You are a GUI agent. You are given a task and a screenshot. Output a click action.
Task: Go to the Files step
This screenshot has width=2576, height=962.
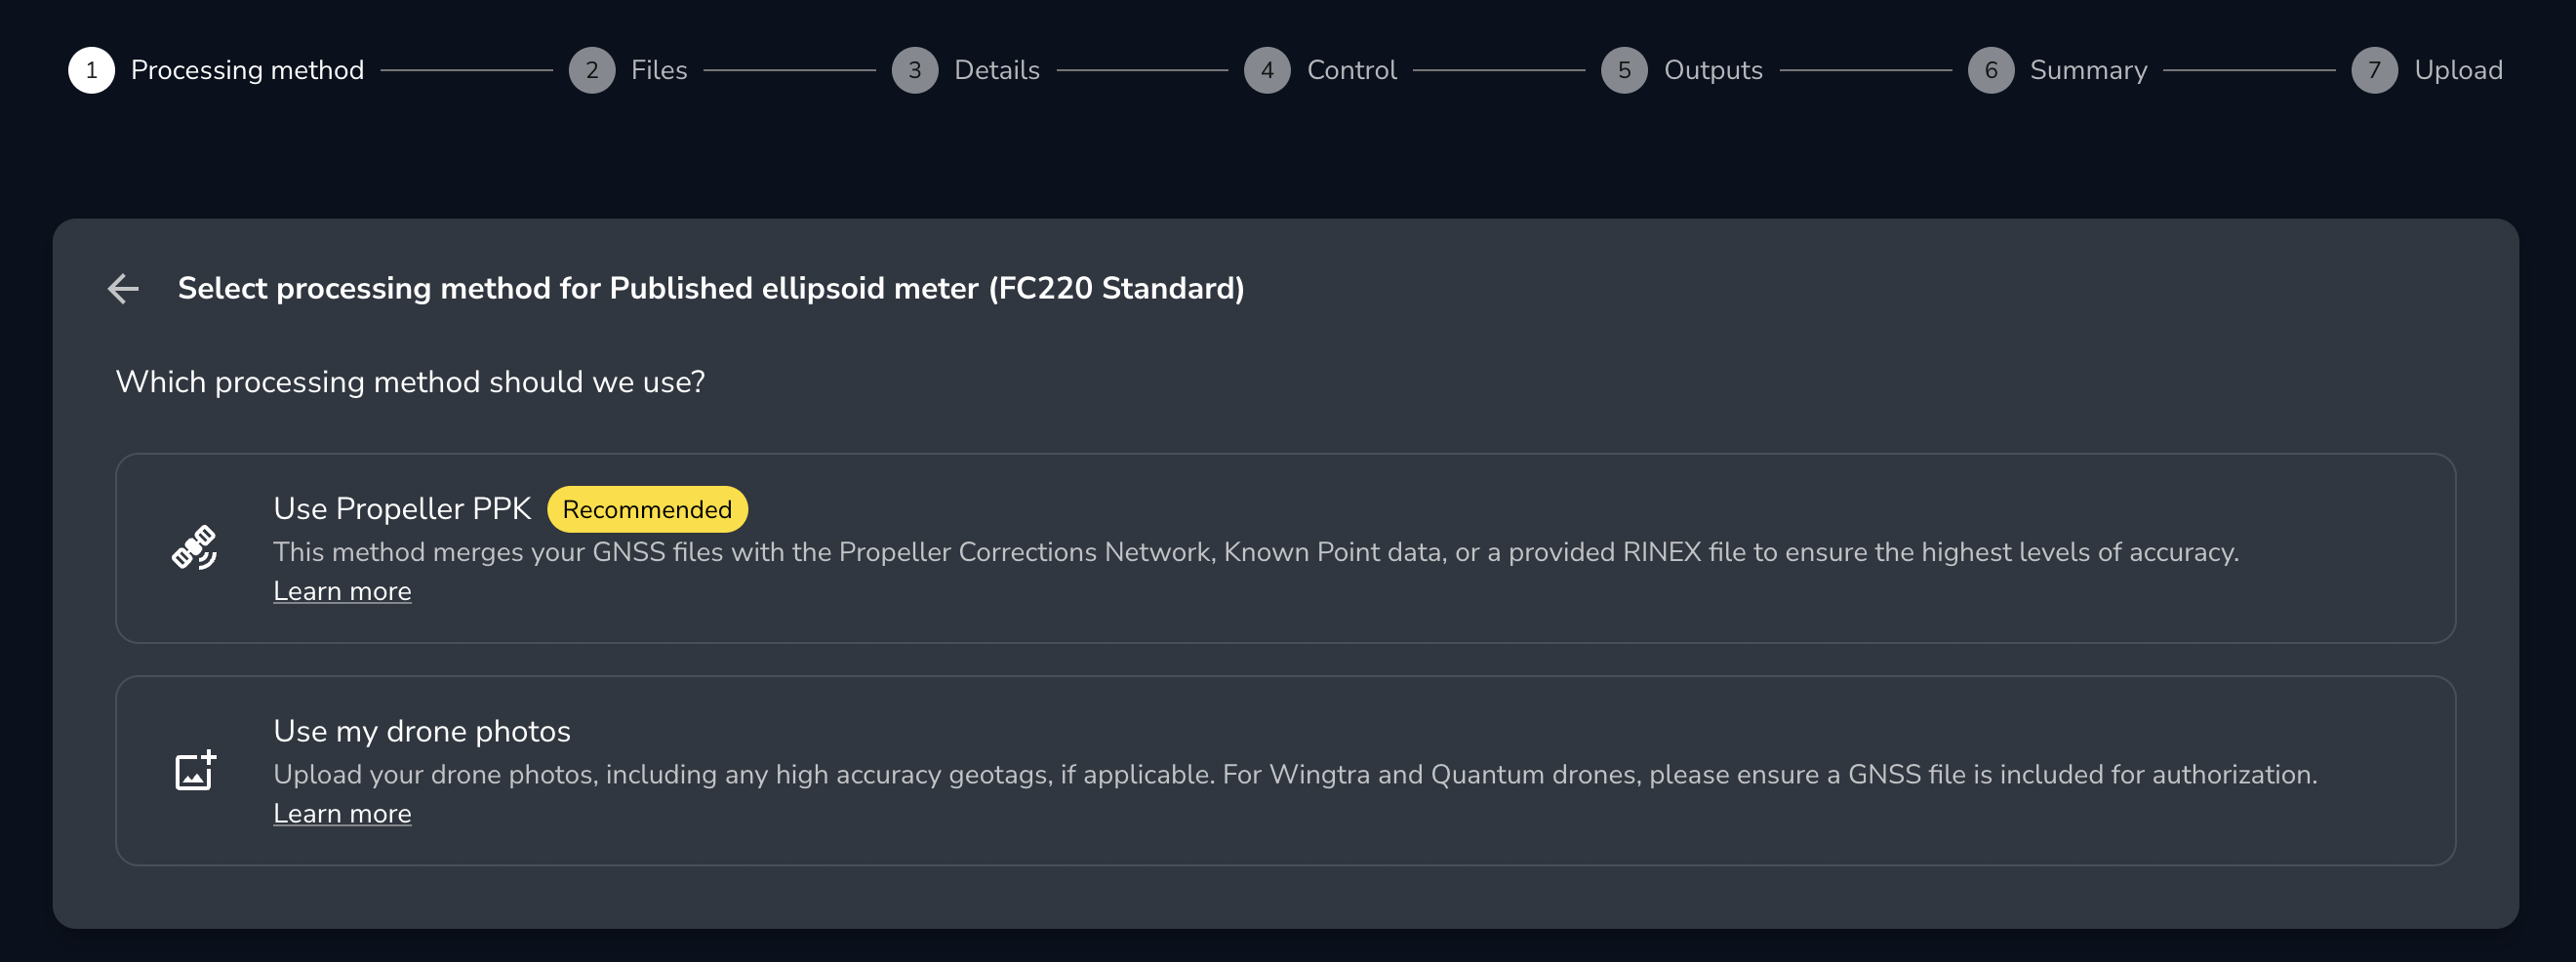tap(659, 70)
